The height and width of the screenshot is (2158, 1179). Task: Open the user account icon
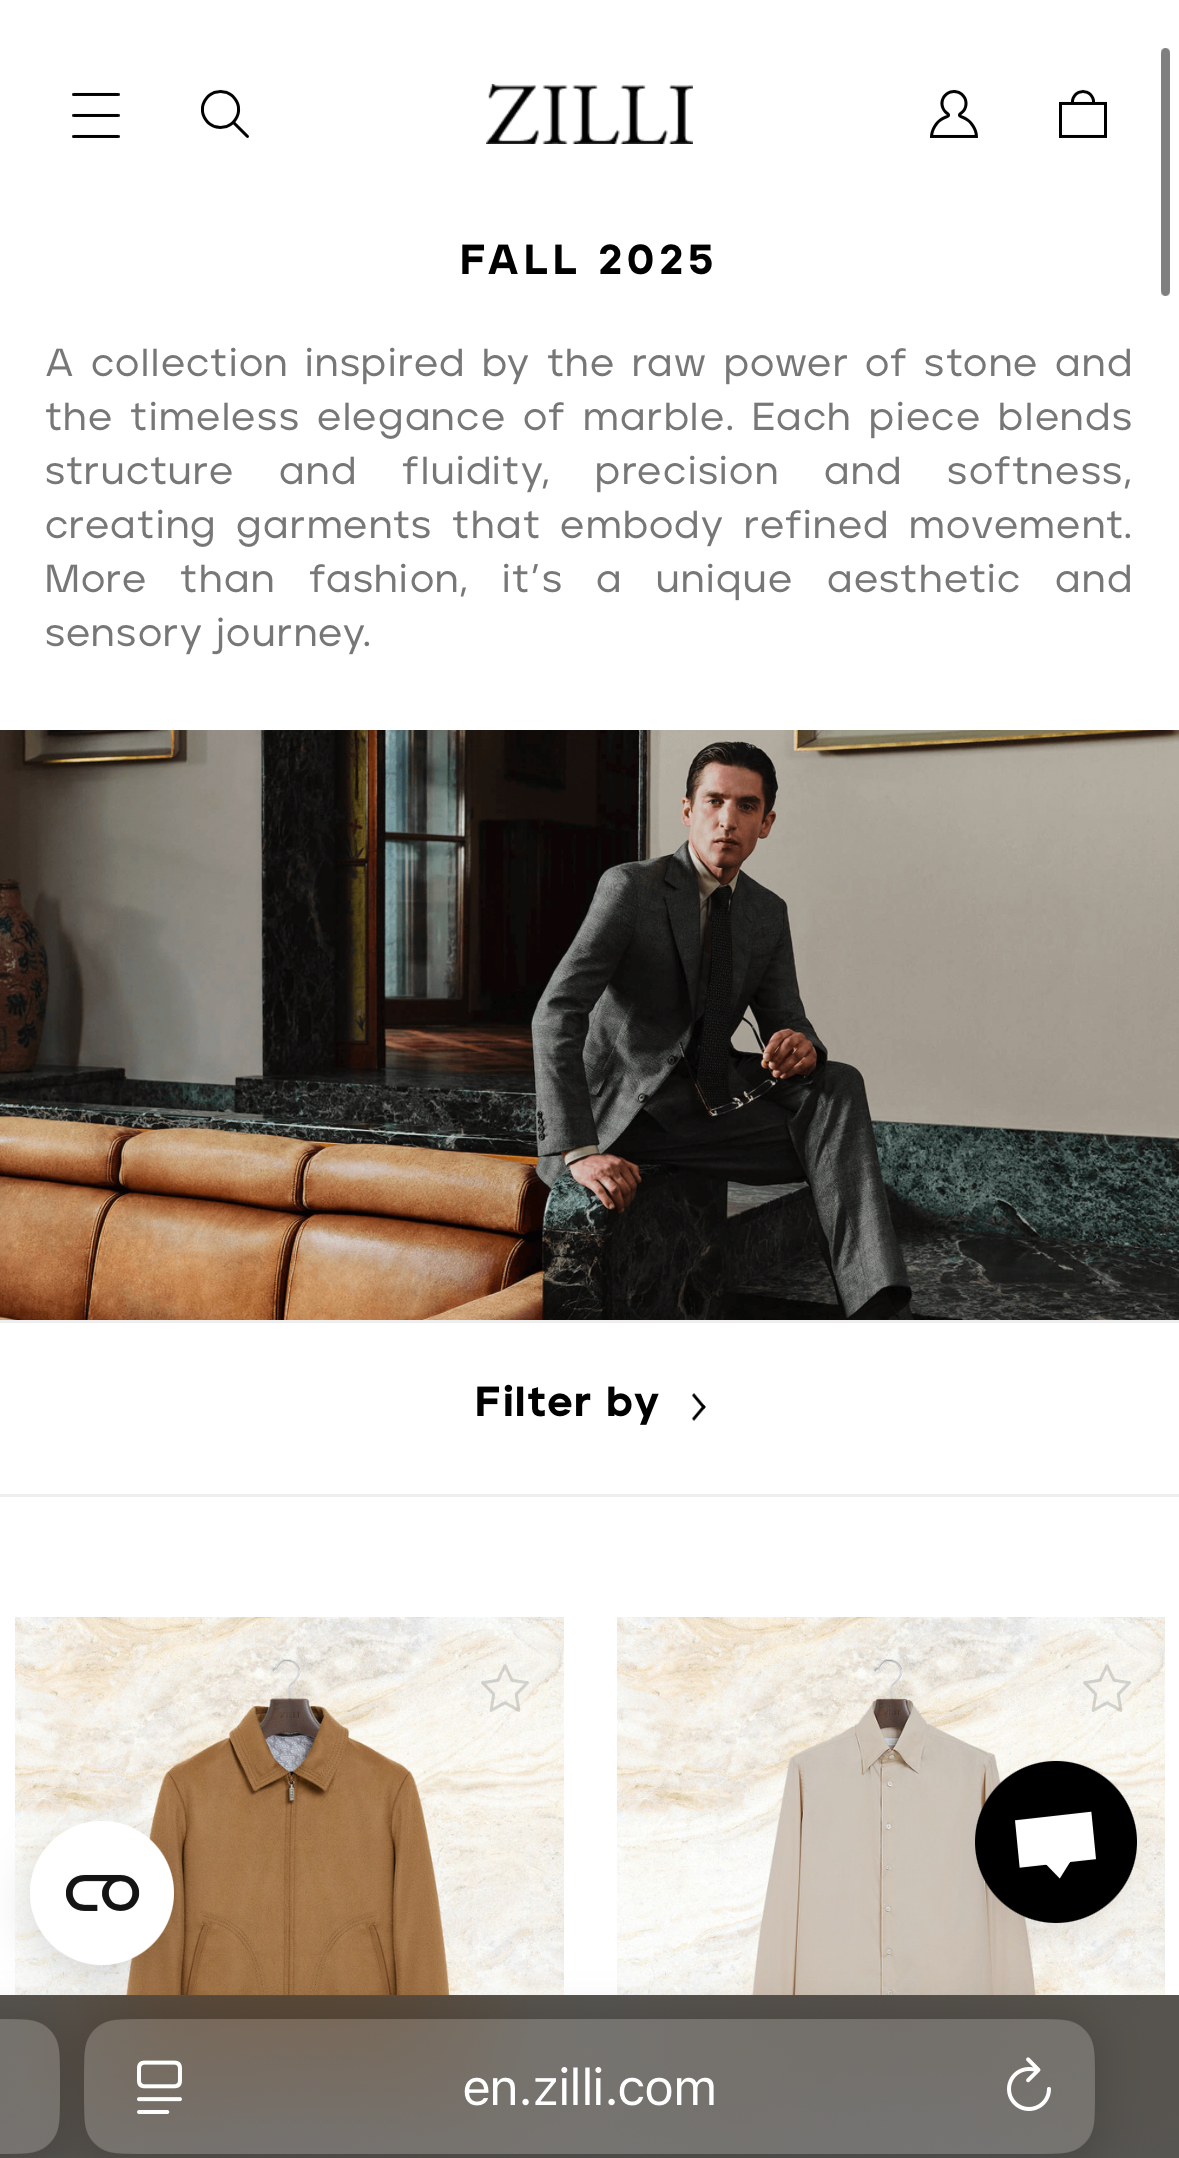pyautogui.click(x=954, y=114)
